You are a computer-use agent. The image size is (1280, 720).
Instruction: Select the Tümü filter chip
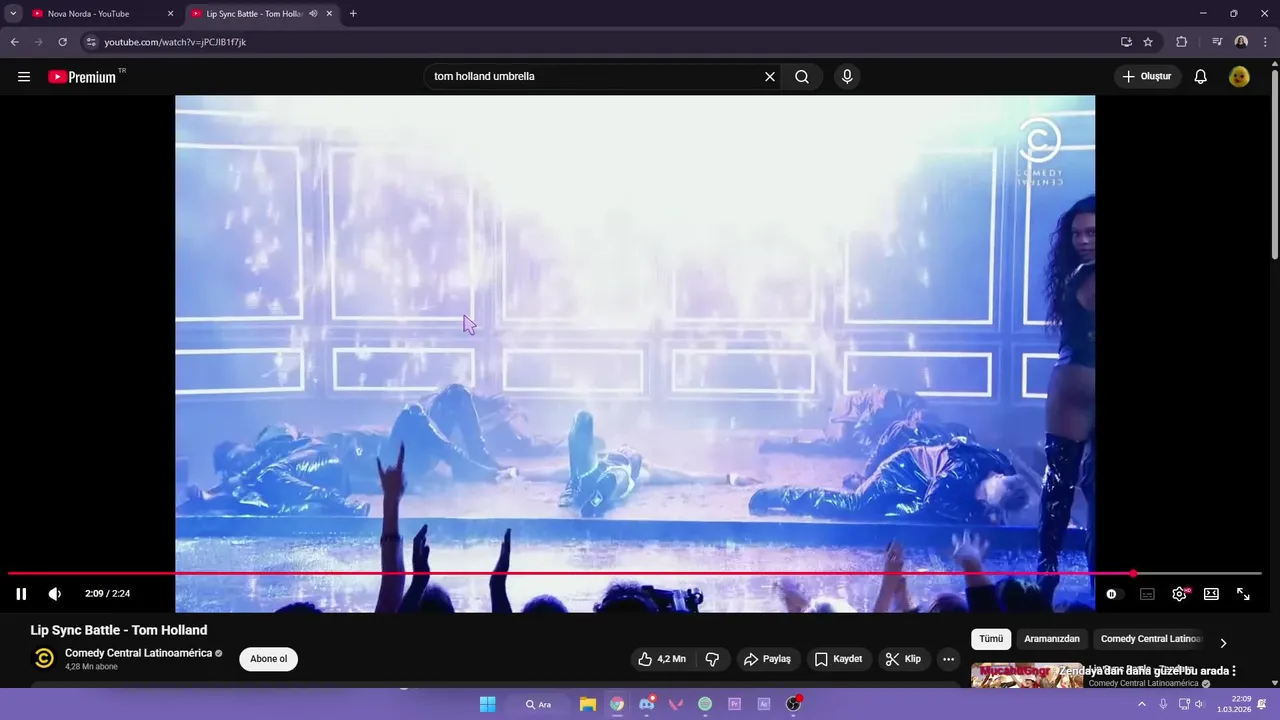(991, 639)
